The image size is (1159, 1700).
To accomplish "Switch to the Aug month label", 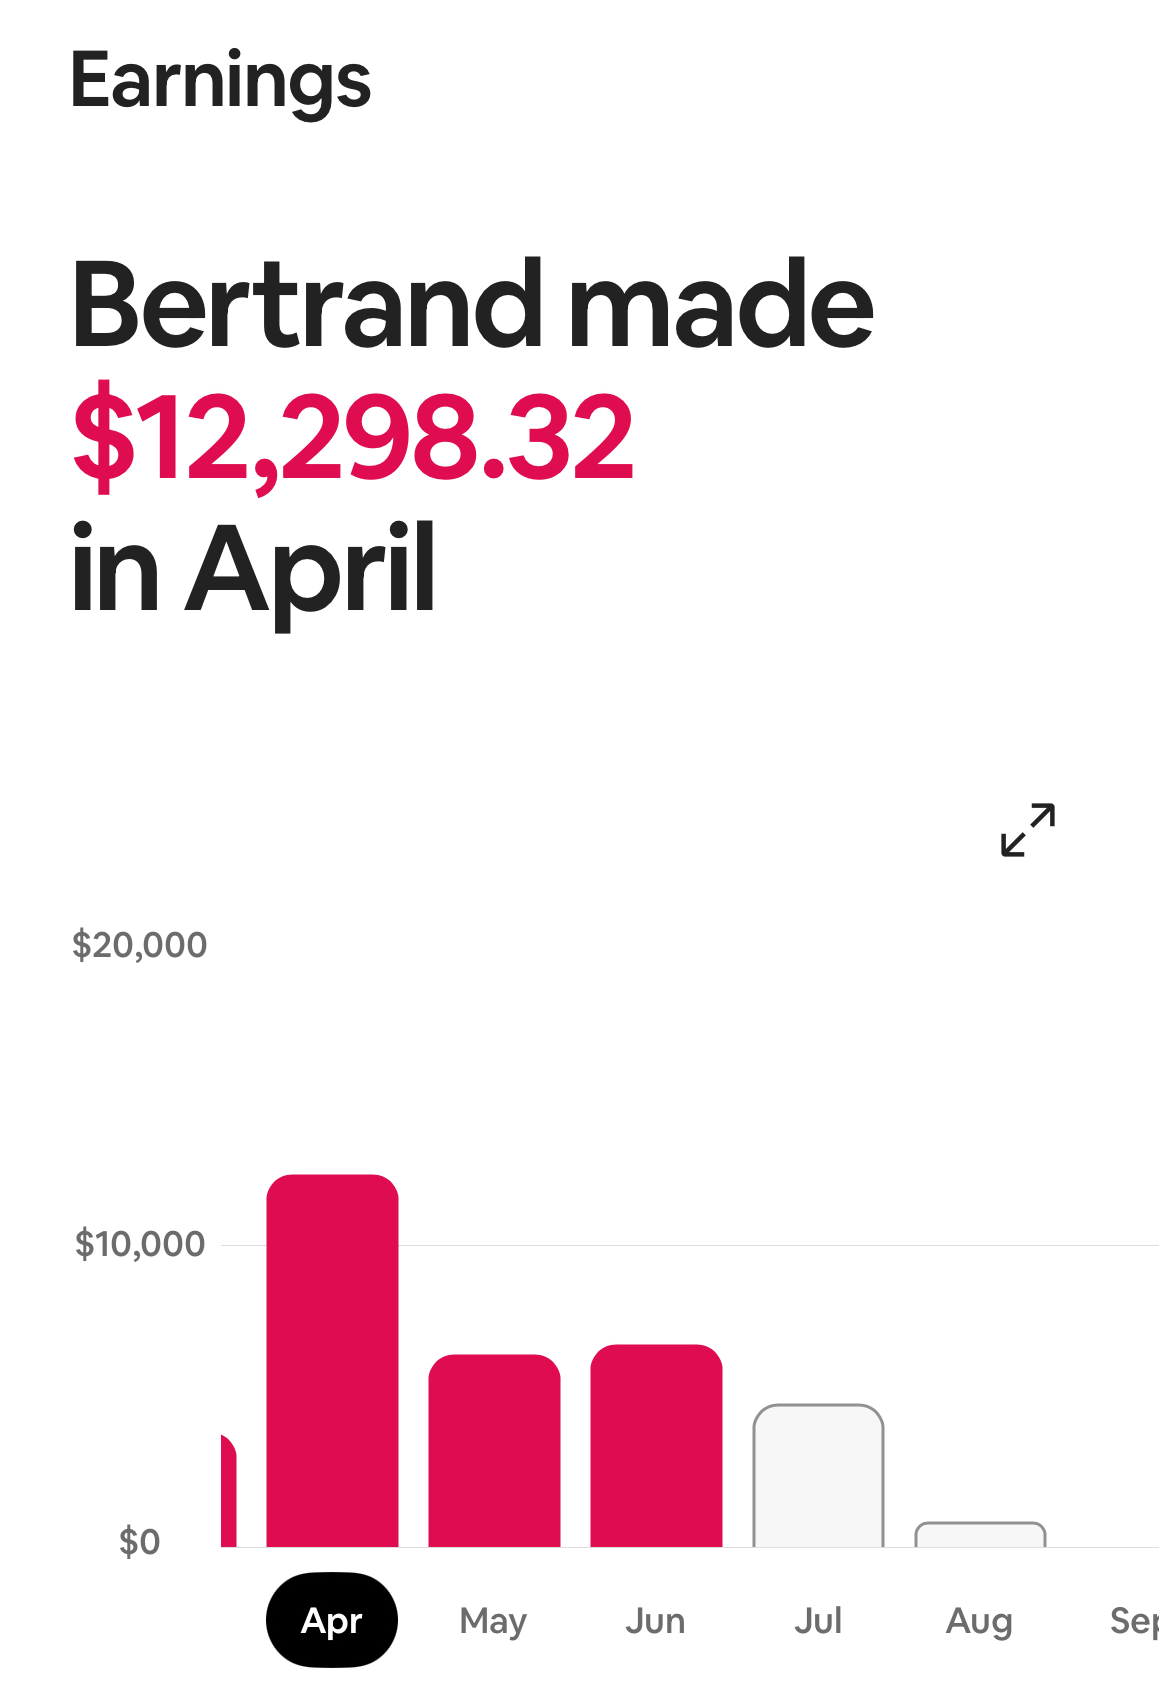I will click(x=979, y=1621).
